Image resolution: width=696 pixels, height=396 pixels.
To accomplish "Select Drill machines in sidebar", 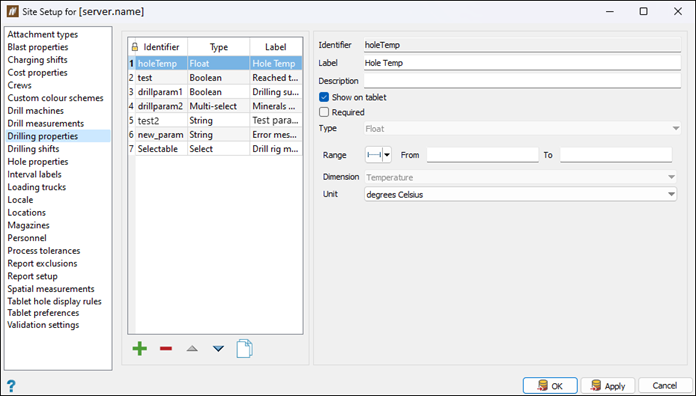I will pyautogui.click(x=36, y=111).
